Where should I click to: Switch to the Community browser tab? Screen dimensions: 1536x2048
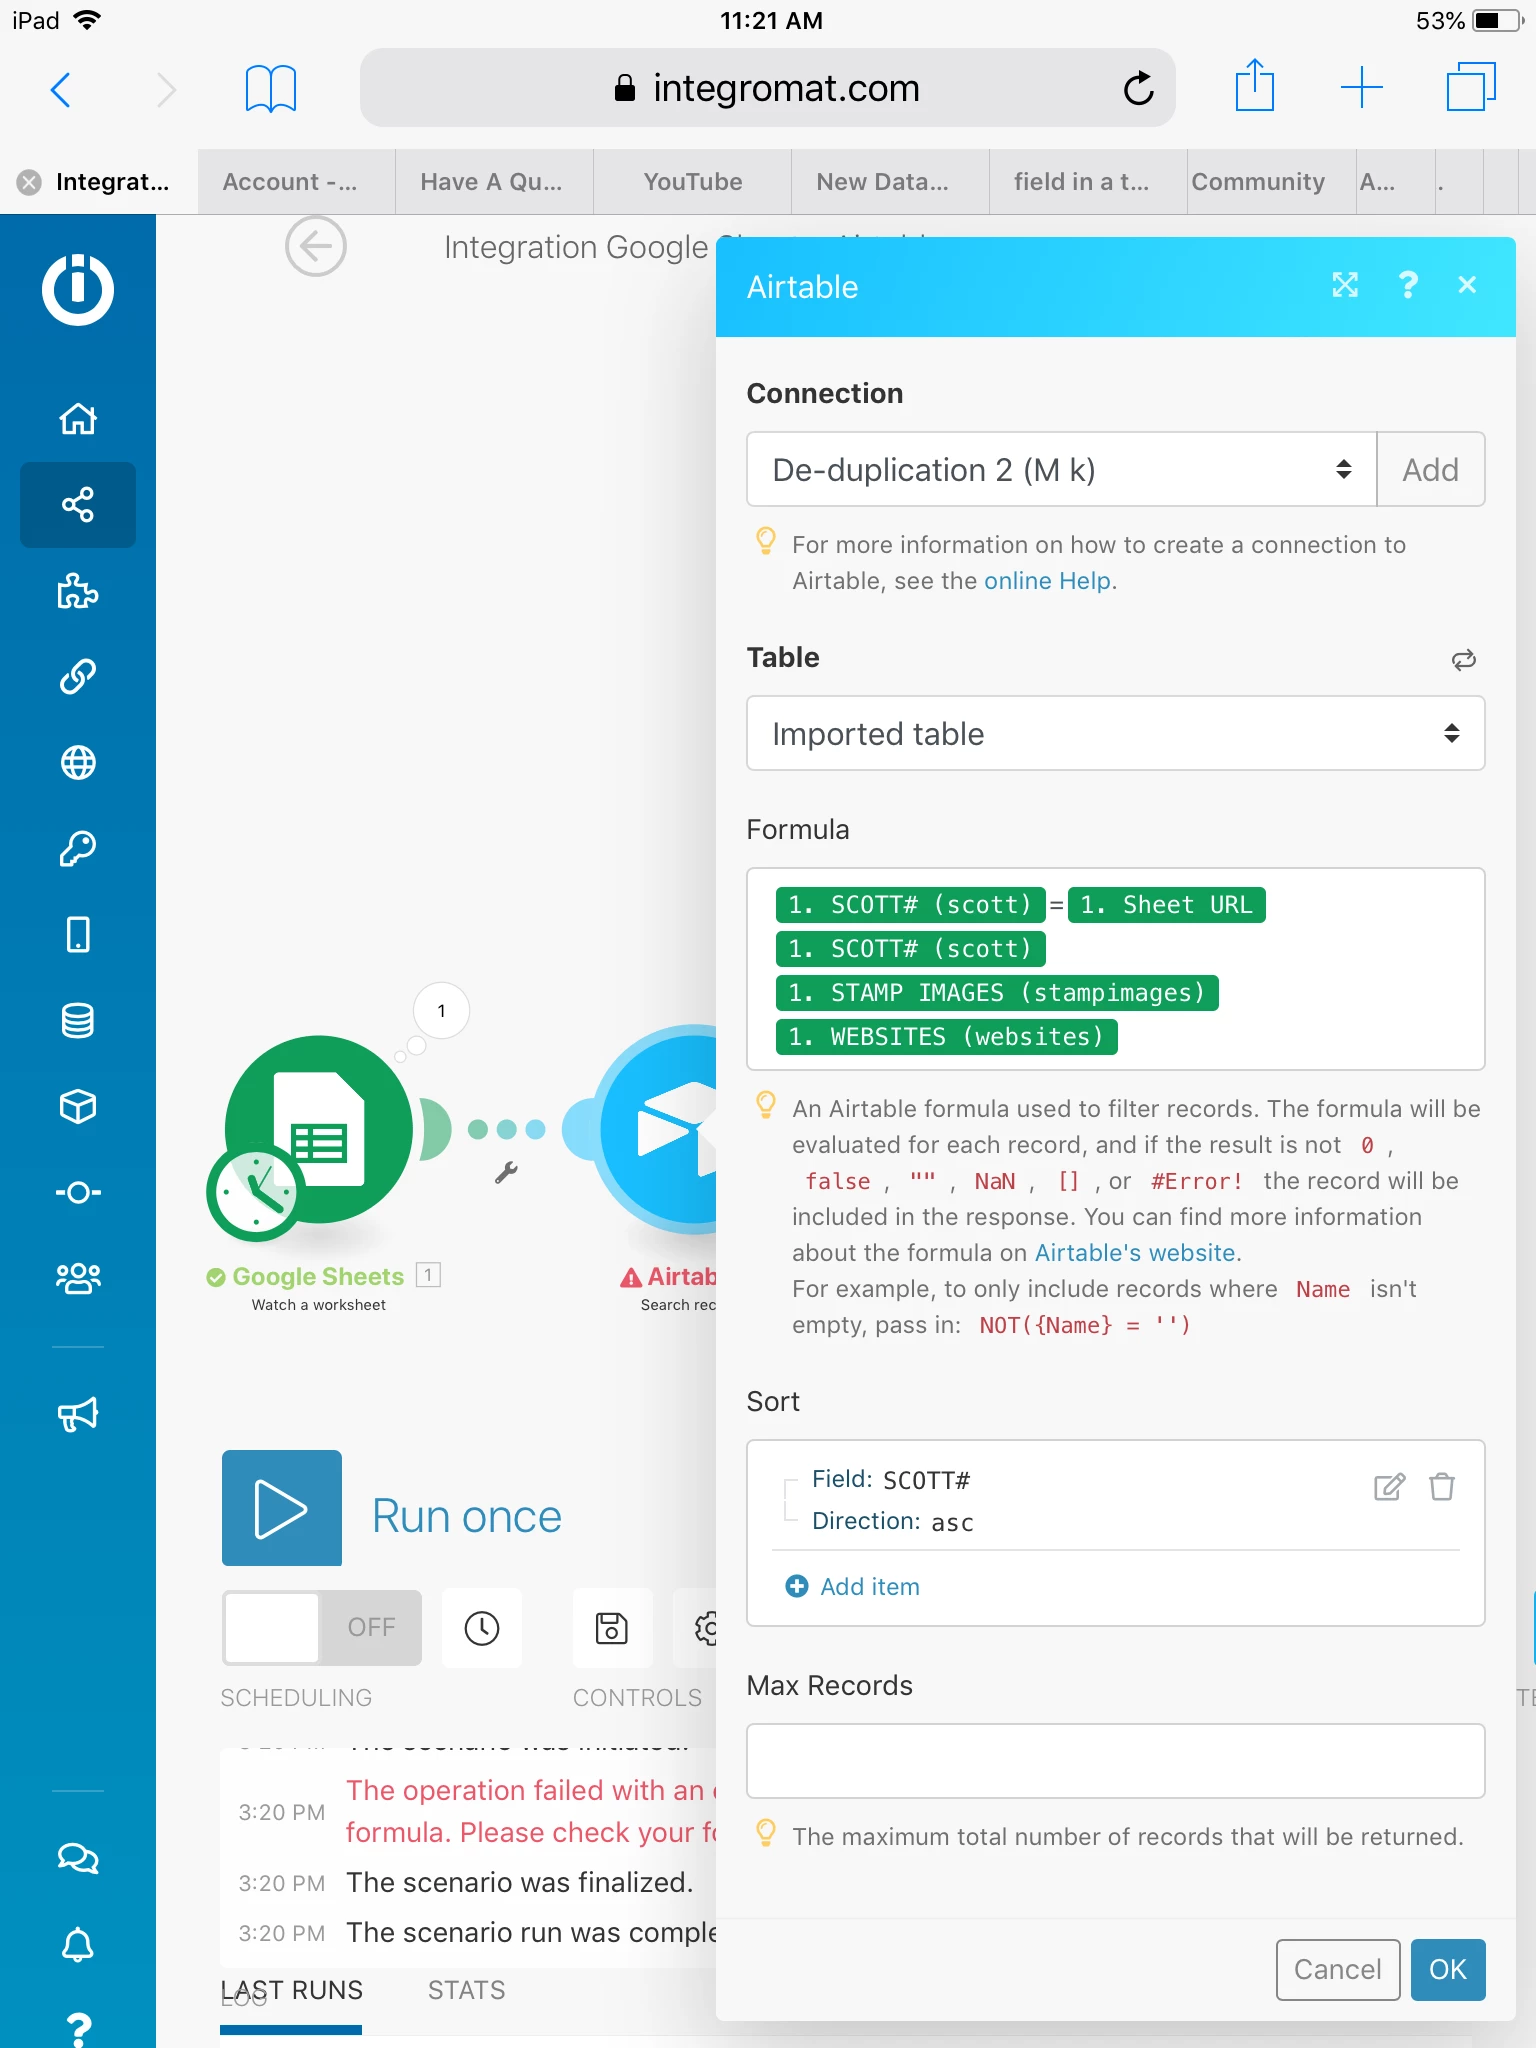pyautogui.click(x=1271, y=182)
